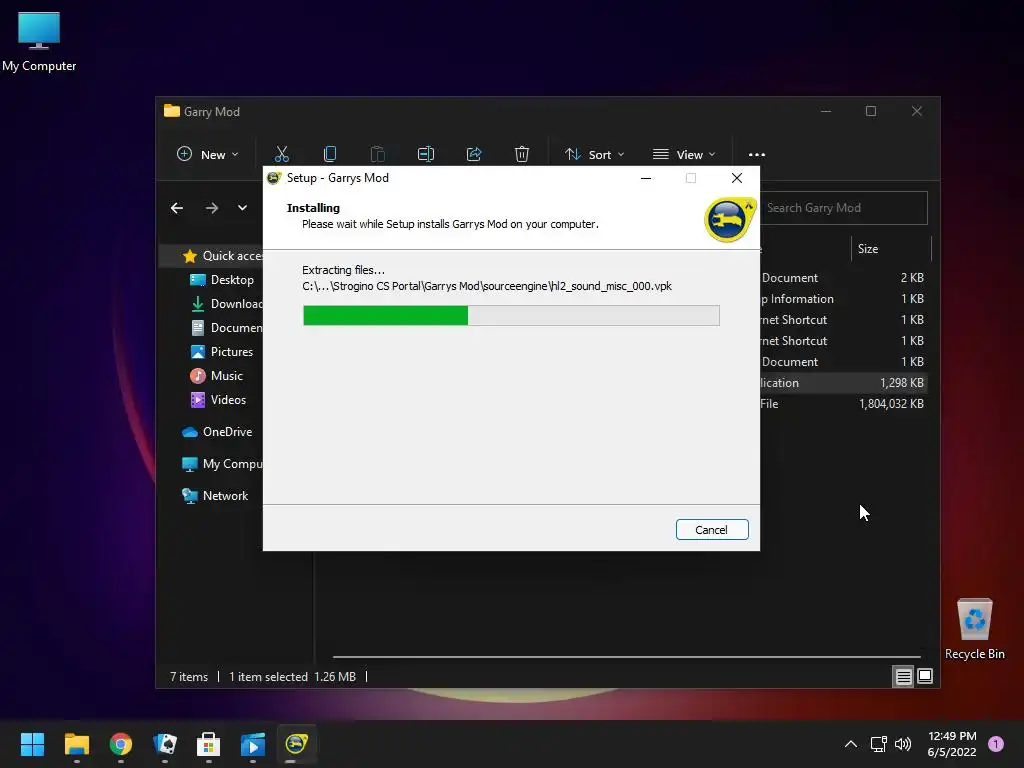
Task: Click the Share icon in Explorer toolbar
Action: 474,155
